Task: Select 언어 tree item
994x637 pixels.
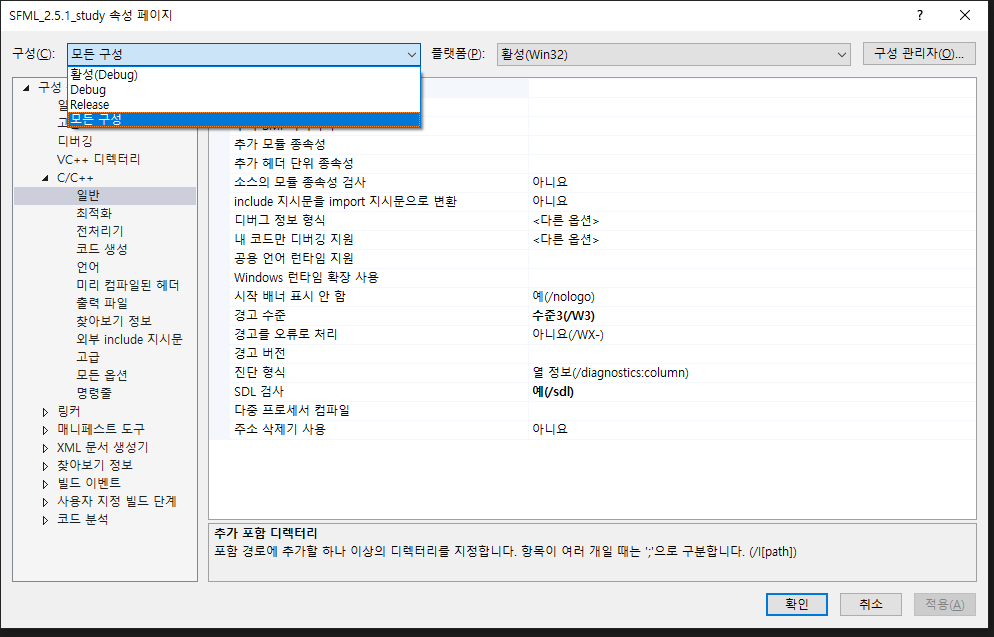Action: (88, 267)
